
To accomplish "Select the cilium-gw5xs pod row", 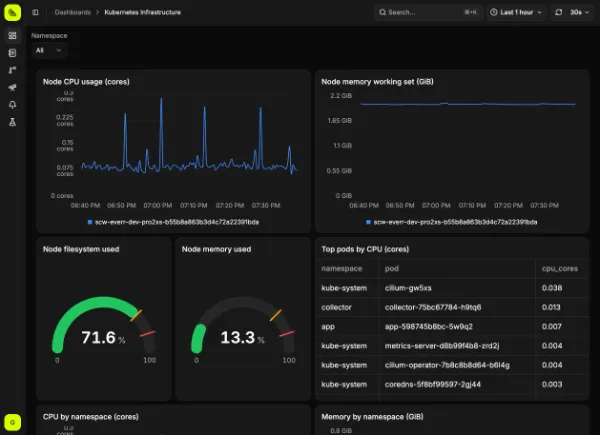I will (x=452, y=288).
